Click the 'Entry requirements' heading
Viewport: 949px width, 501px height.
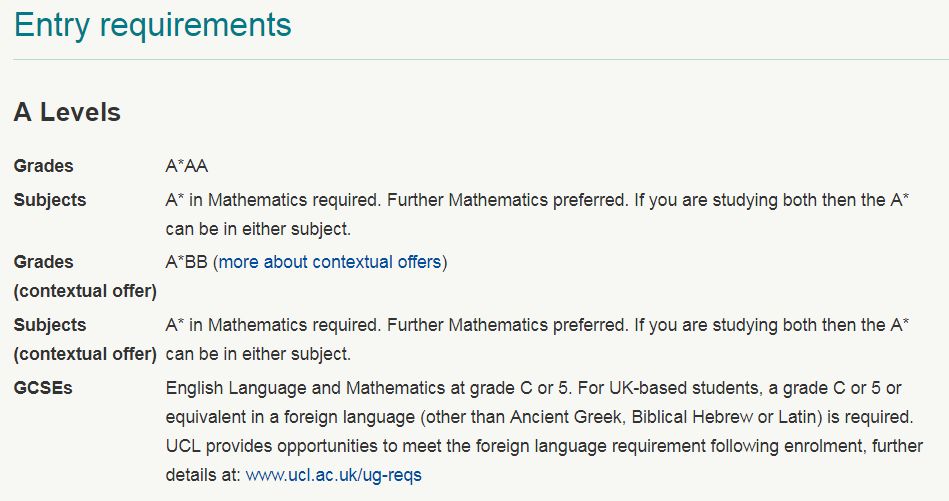click(153, 26)
